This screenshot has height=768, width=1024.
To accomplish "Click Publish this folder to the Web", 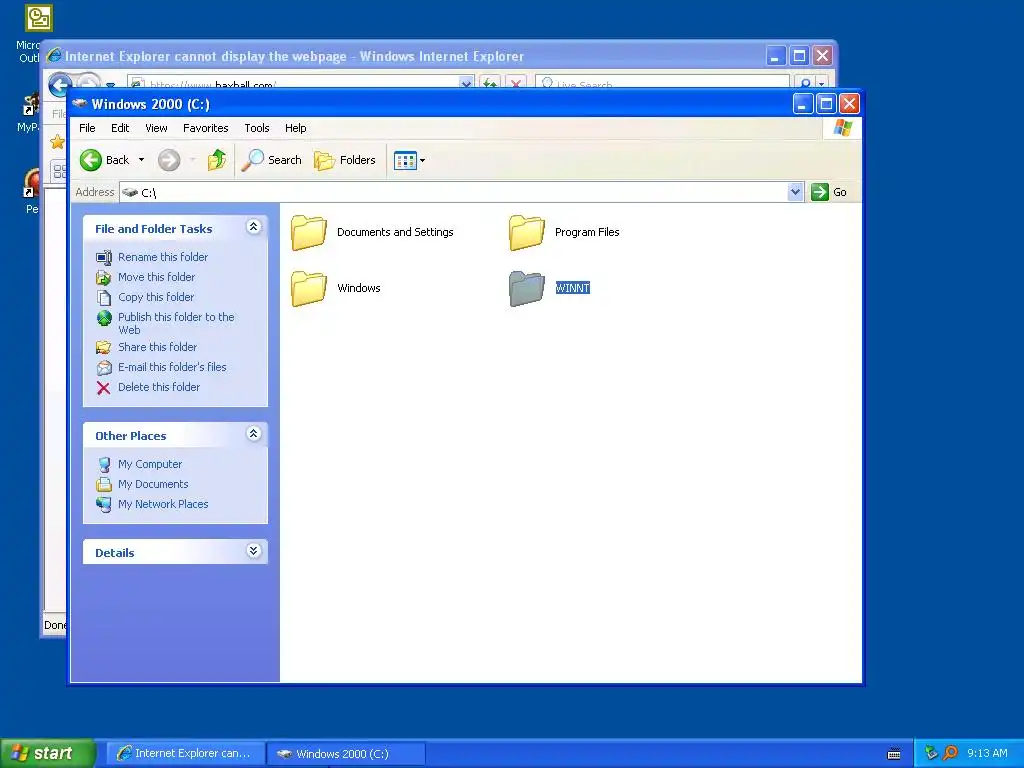I will [176, 323].
